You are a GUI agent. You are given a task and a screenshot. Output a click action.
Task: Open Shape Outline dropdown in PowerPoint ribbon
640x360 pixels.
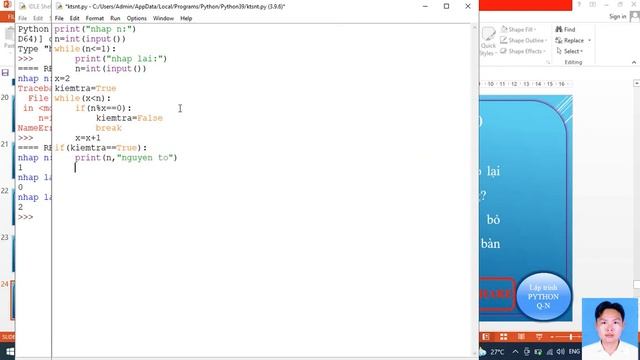pyautogui.click(x=524, y=40)
